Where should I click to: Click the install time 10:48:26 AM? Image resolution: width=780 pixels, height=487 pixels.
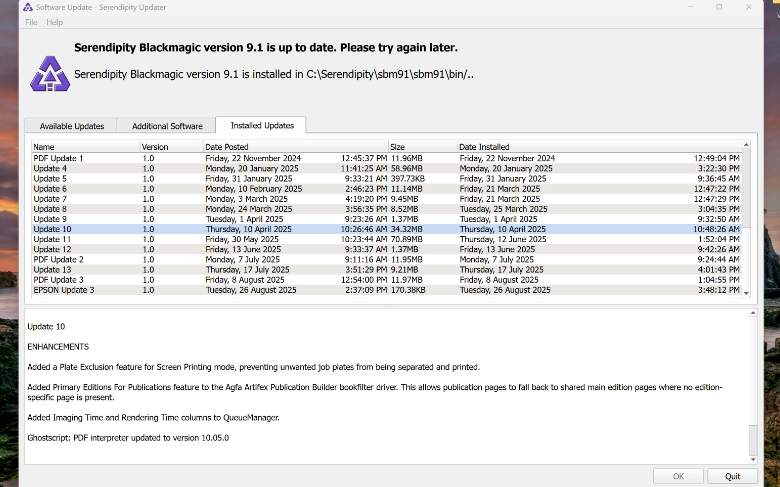(716, 229)
